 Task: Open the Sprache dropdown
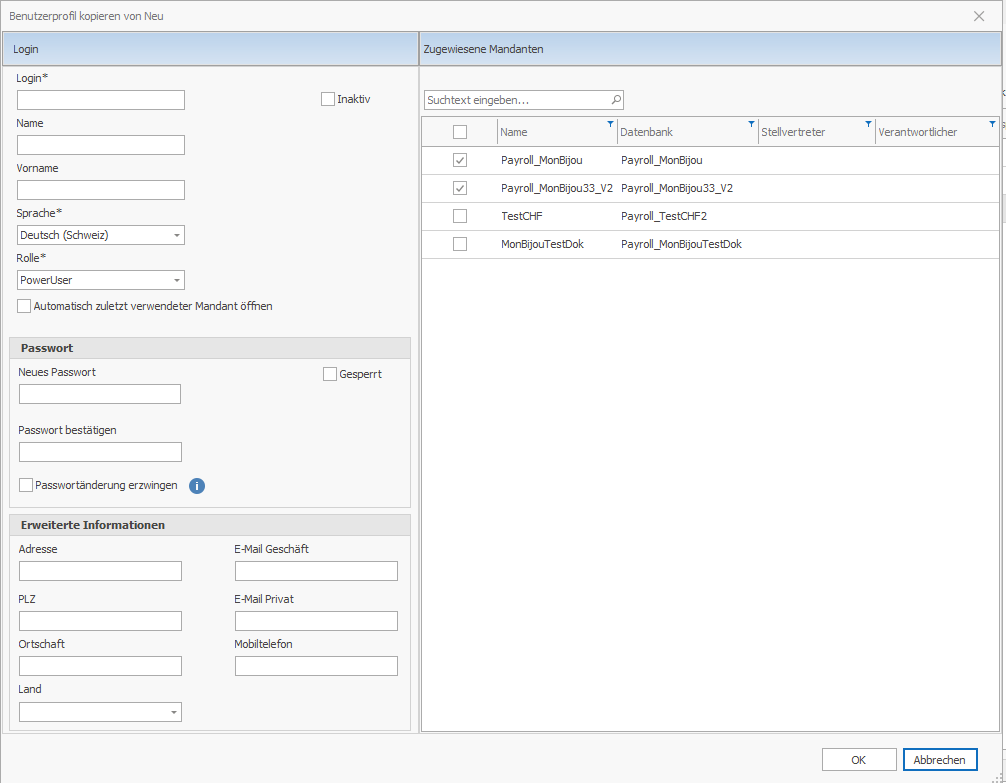tap(176, 236)
